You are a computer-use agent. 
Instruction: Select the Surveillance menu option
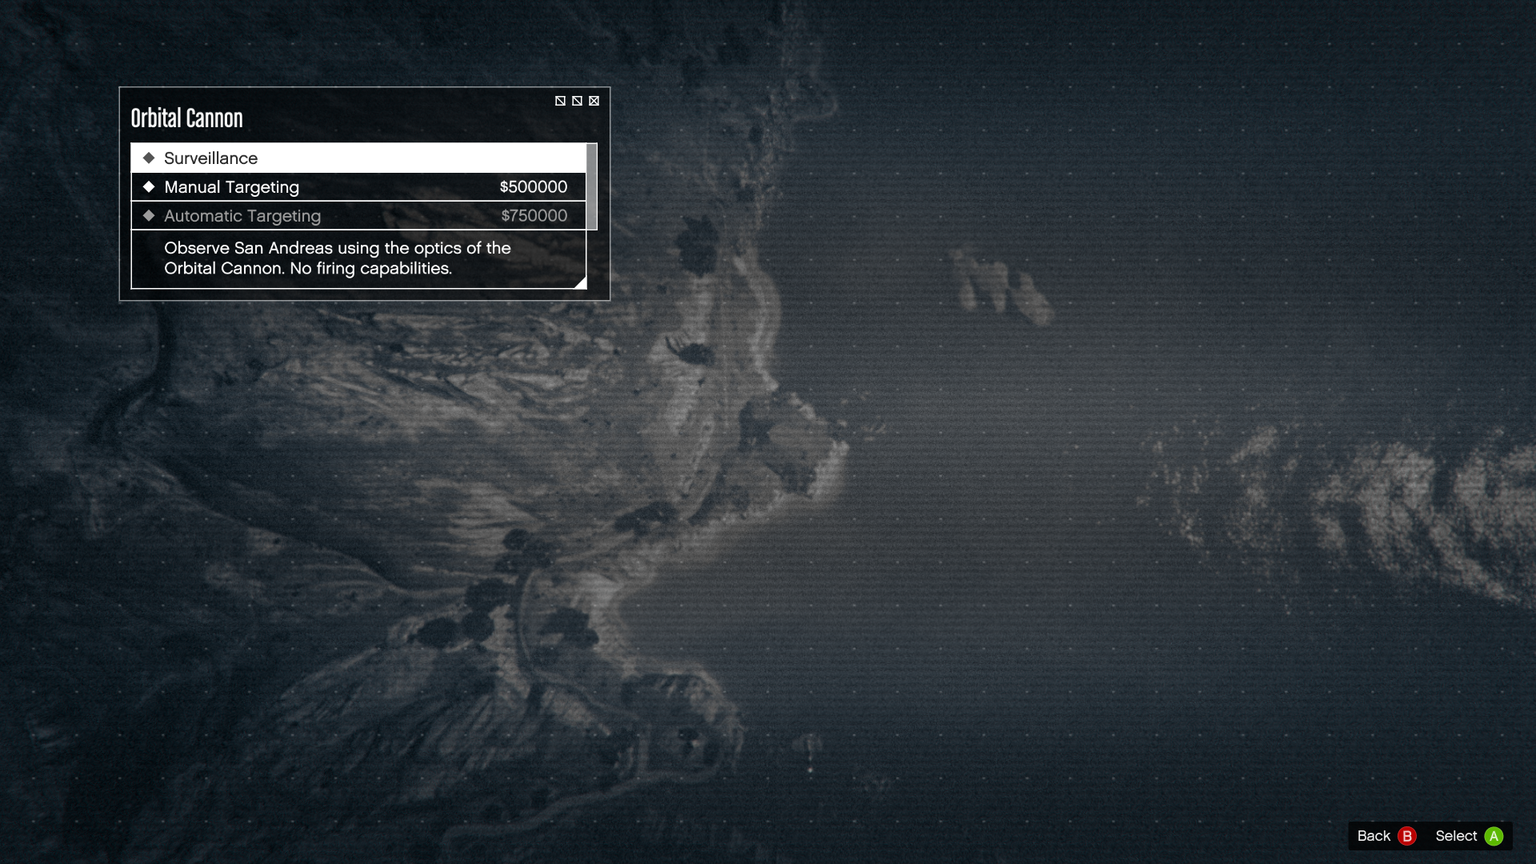211,158
